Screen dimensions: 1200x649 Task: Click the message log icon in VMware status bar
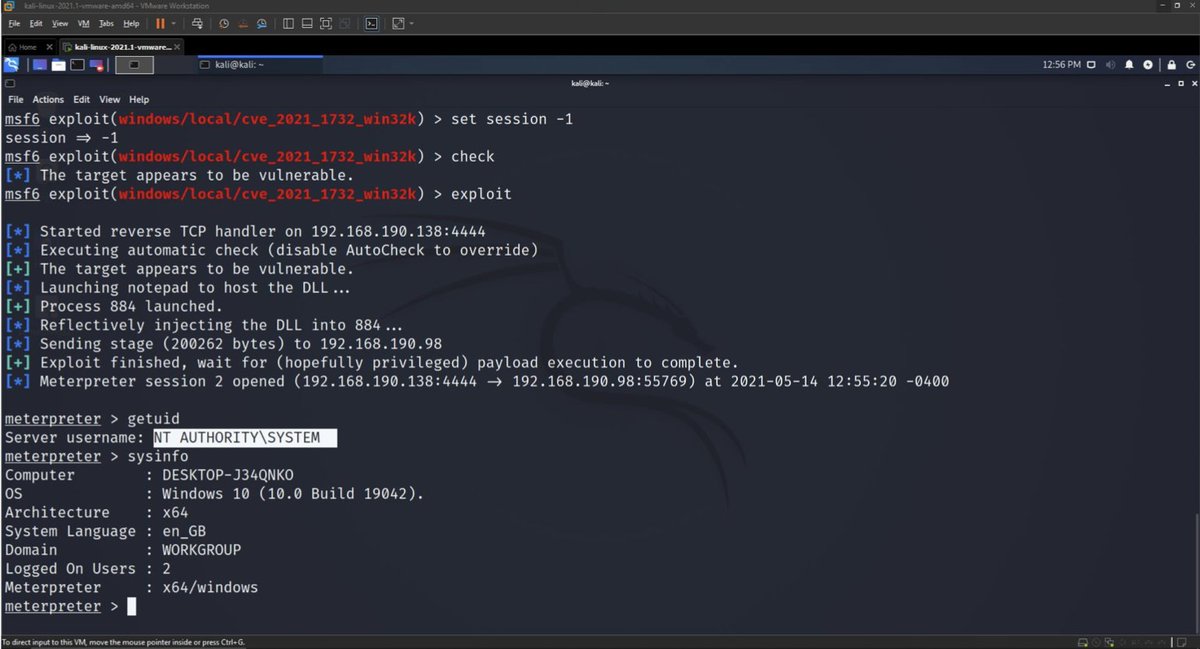1181,642
